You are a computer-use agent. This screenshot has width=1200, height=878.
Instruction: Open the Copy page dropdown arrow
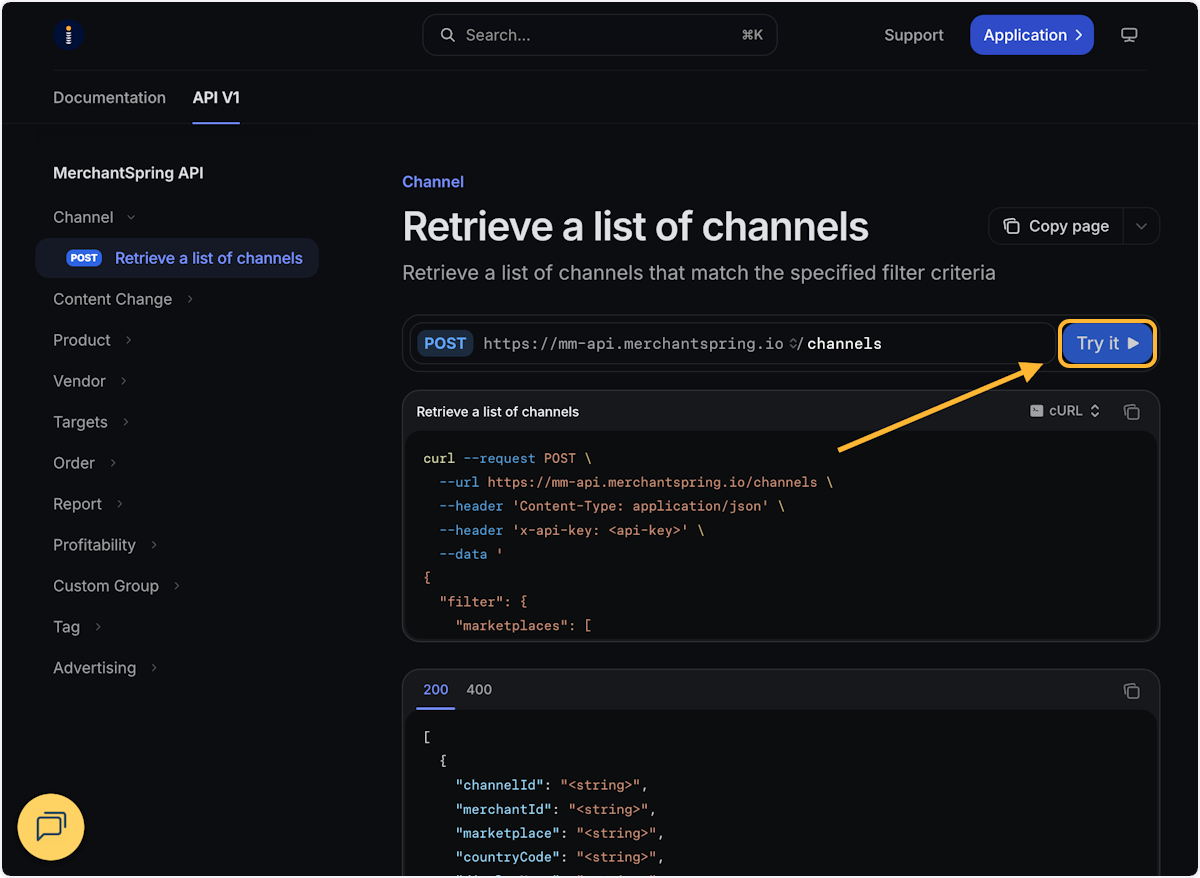point(1141,226)
